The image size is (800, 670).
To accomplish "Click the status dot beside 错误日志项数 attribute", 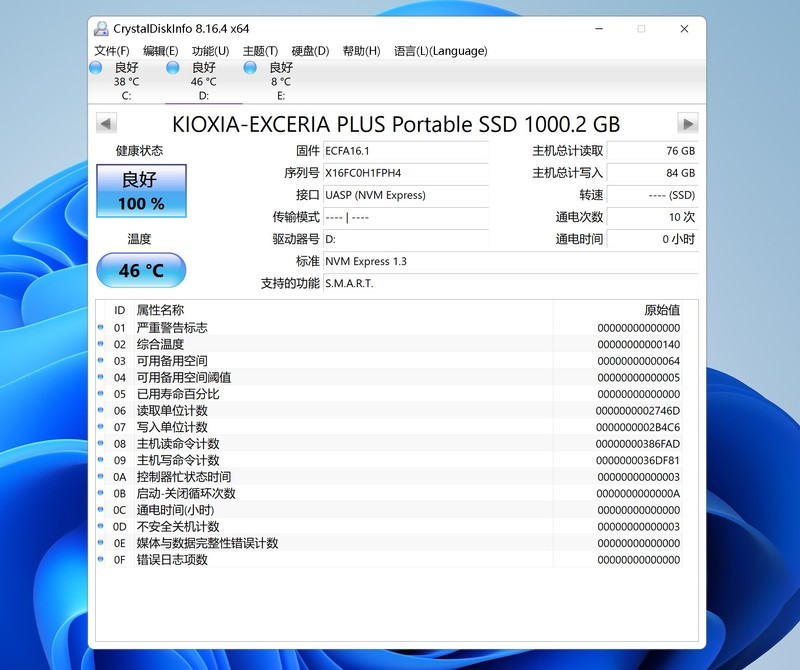I will (98, 560).
